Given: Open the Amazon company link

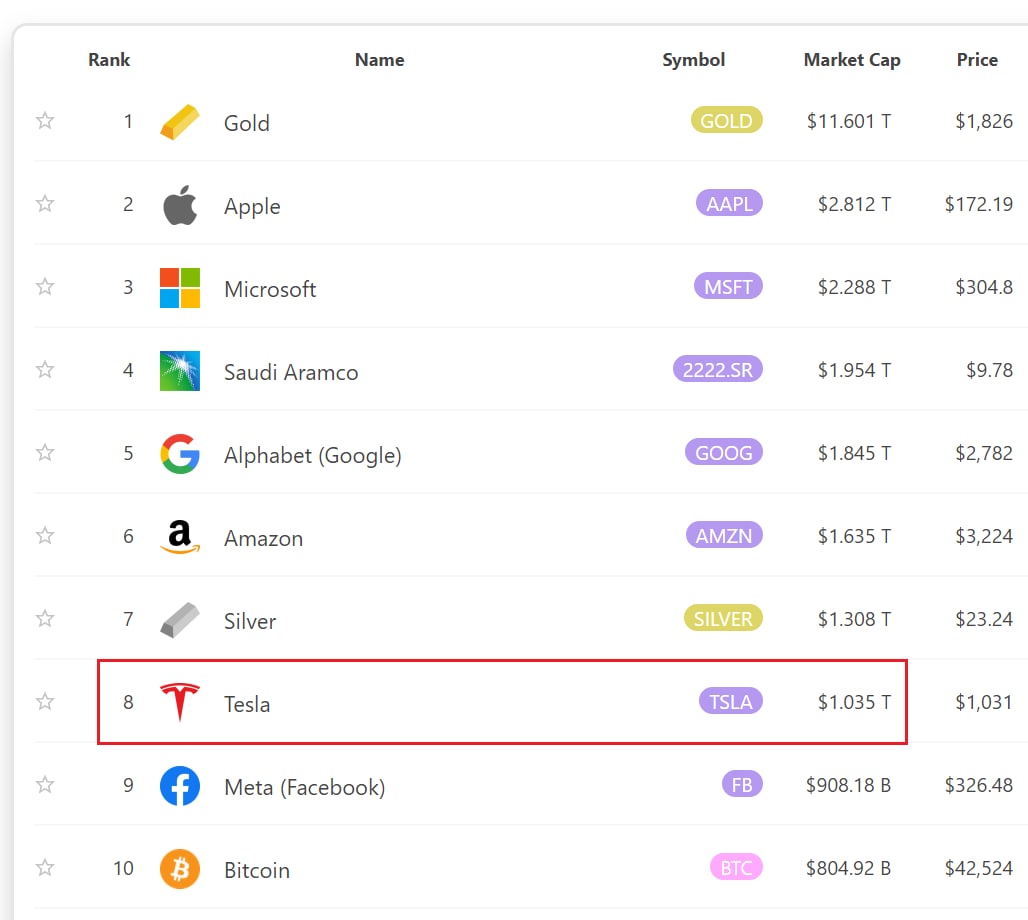Looking at the screenshot, I should click(x=264, y=538).
